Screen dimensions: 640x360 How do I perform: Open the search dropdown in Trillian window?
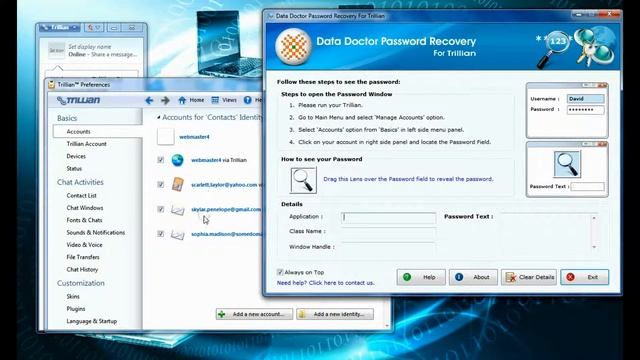tap(94, 28)
